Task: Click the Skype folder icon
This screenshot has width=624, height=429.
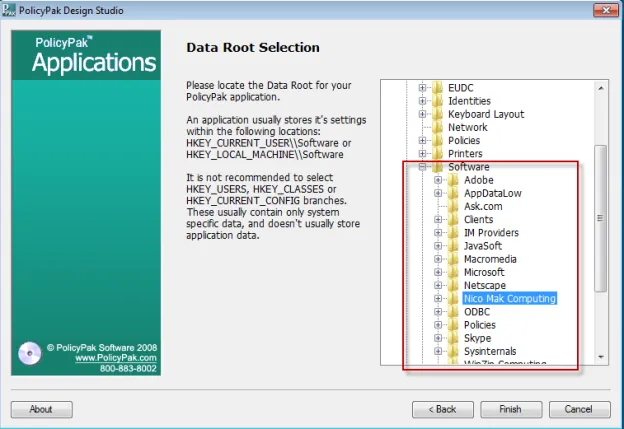Action: point(453,338)
